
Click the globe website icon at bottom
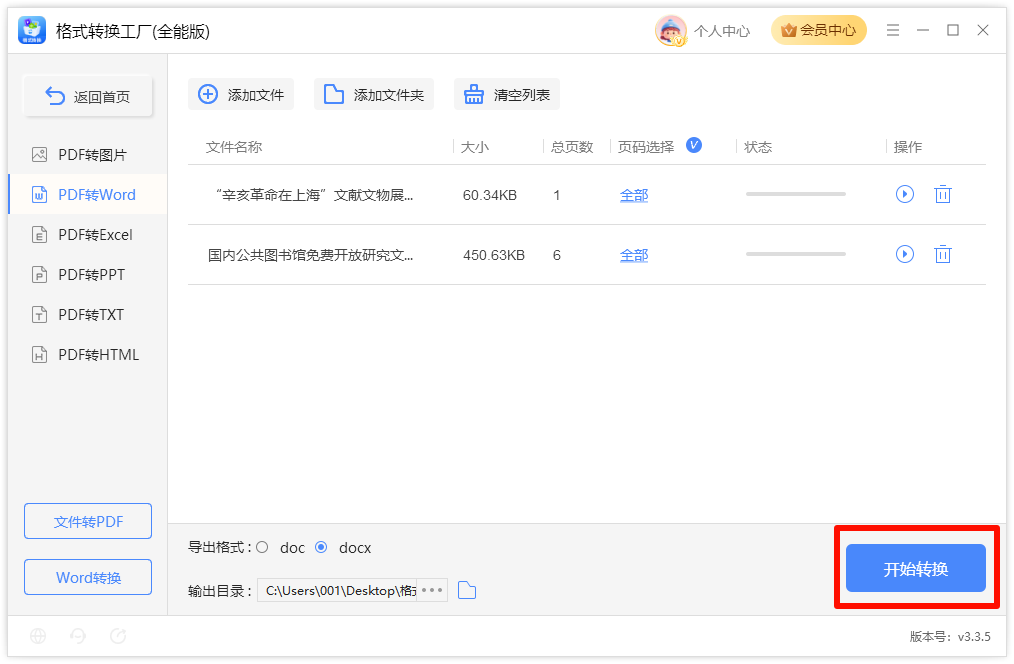(38, 636)
